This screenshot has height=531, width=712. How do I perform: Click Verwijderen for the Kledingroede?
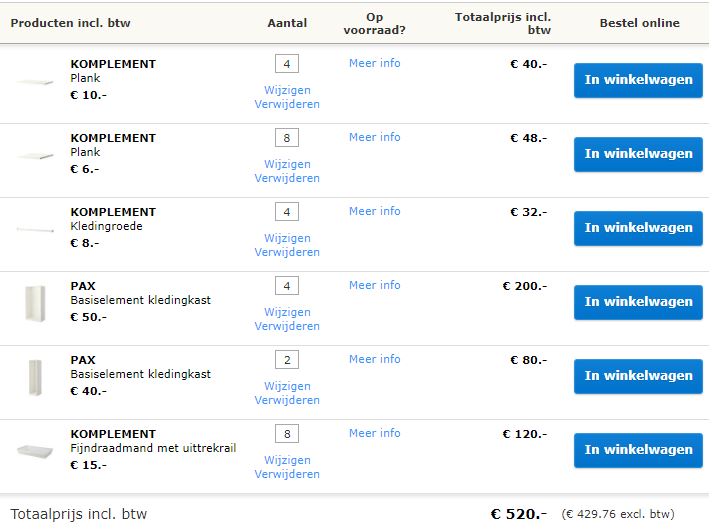click(x=287, y=252)
